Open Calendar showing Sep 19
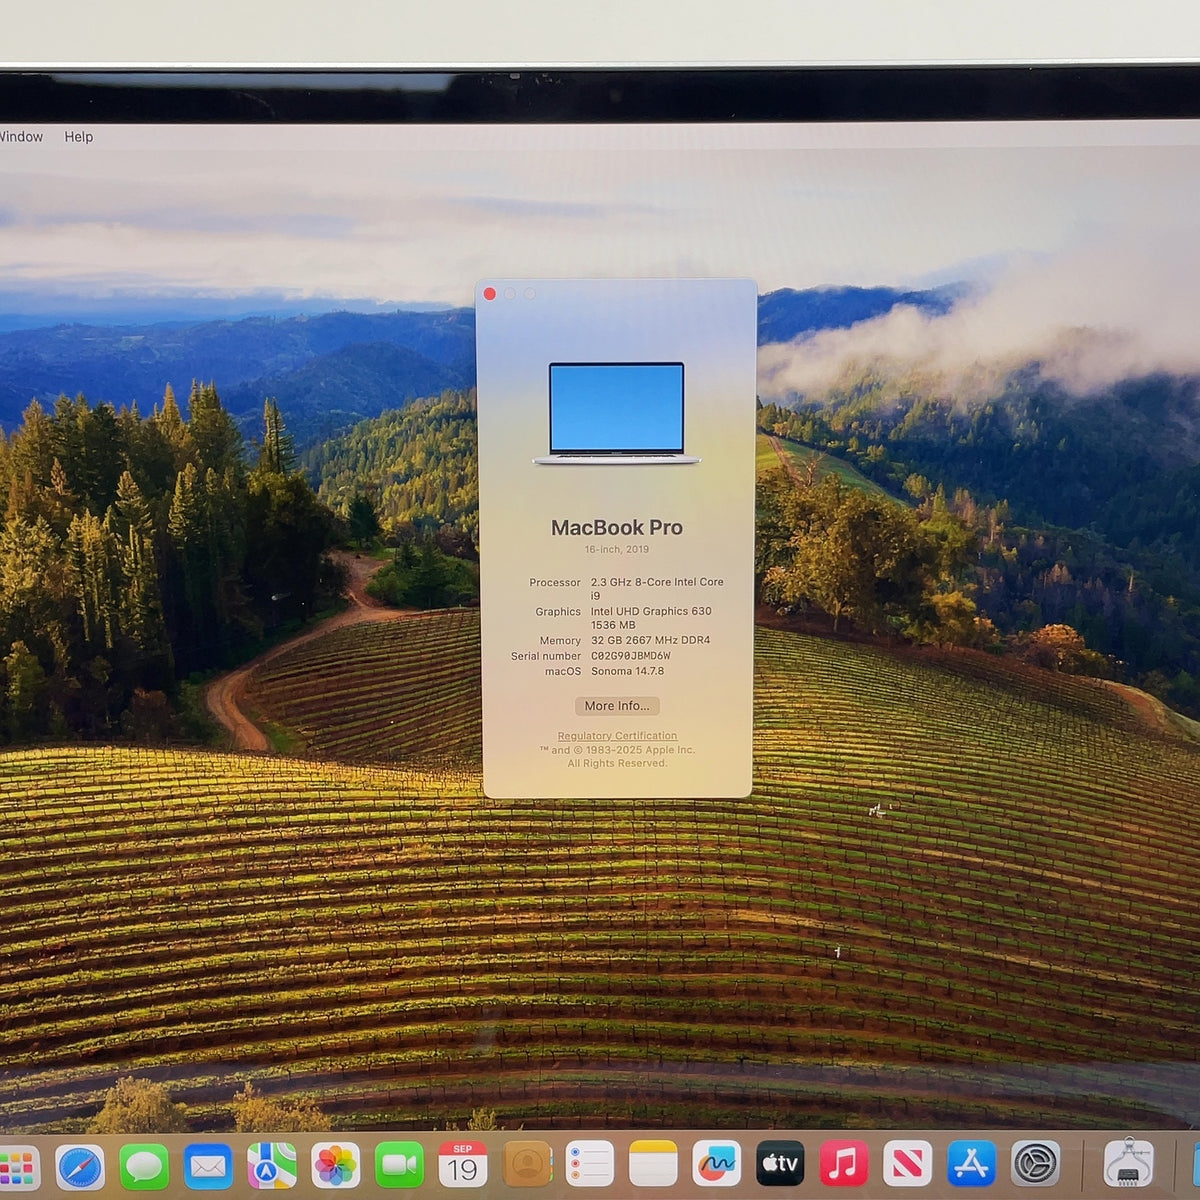 [463, 1166]
